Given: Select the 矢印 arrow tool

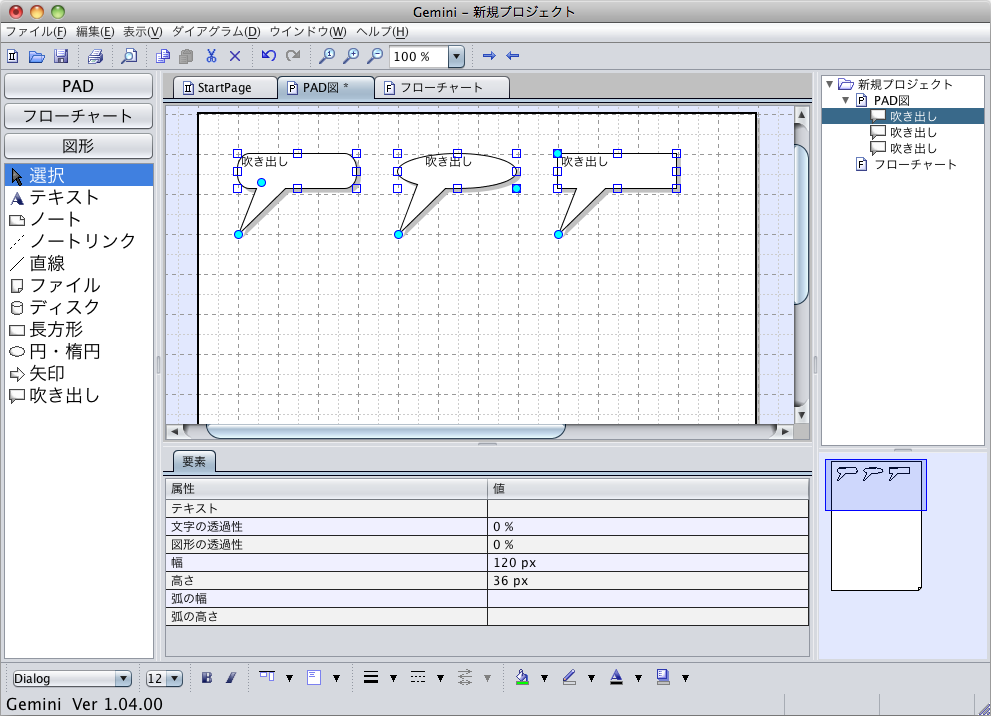Looking at the screenshot, I should coord(79,373).
